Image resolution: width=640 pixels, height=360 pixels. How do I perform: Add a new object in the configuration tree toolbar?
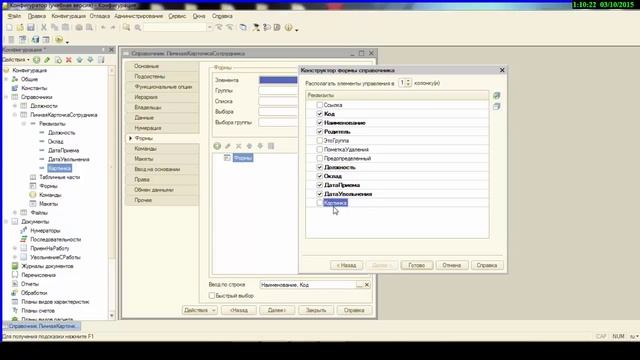[37, 60]
